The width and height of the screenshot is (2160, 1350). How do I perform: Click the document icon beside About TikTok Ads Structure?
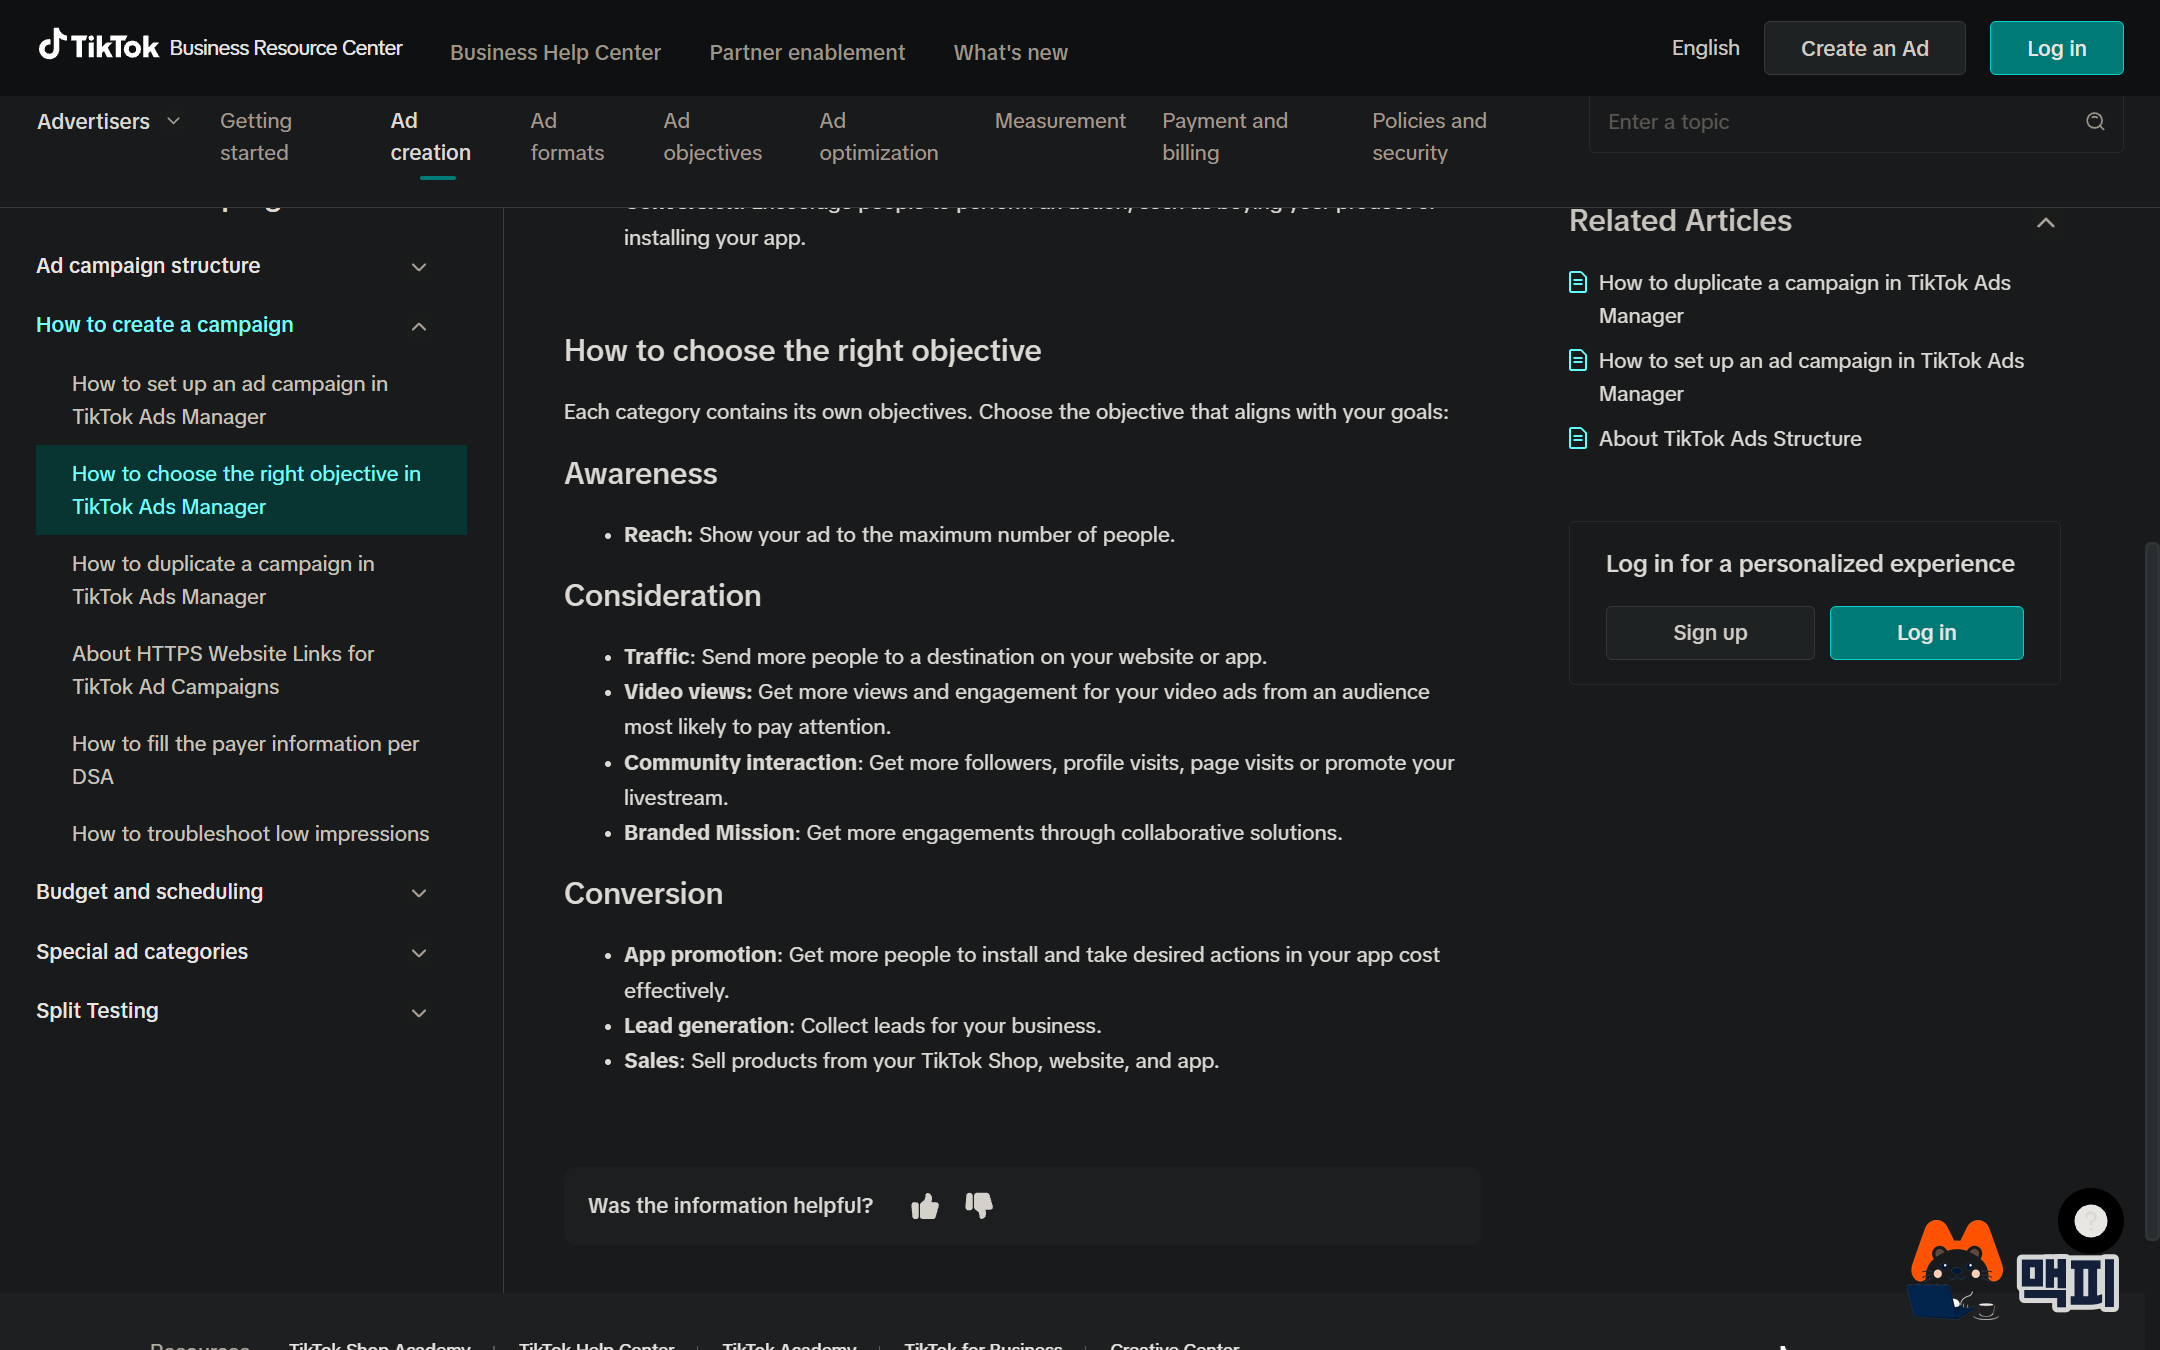point(1578,439)
